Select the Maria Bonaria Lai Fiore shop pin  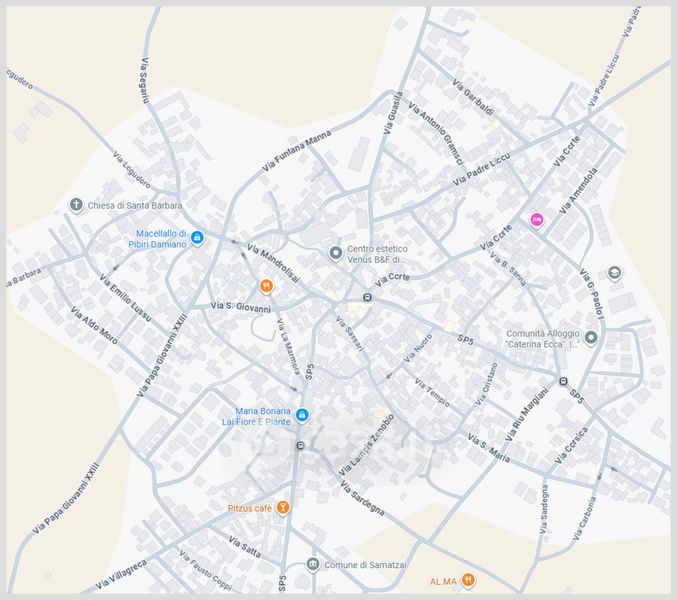pos(302,415)
